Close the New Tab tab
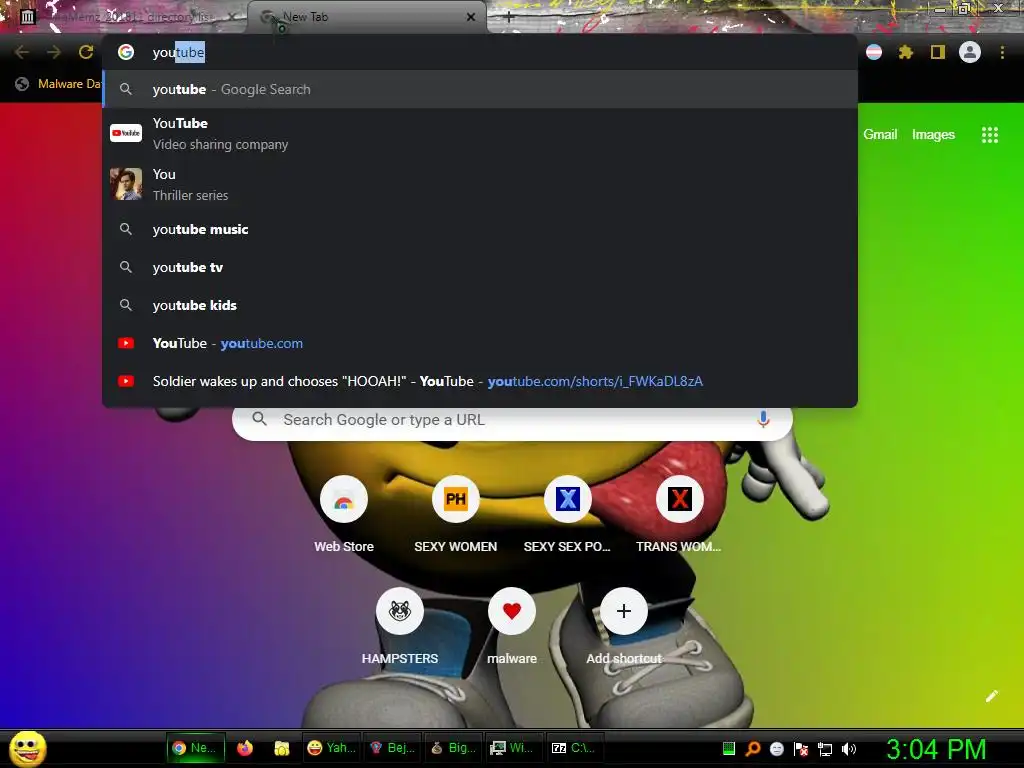1024x768 pixels. point(470,17)
